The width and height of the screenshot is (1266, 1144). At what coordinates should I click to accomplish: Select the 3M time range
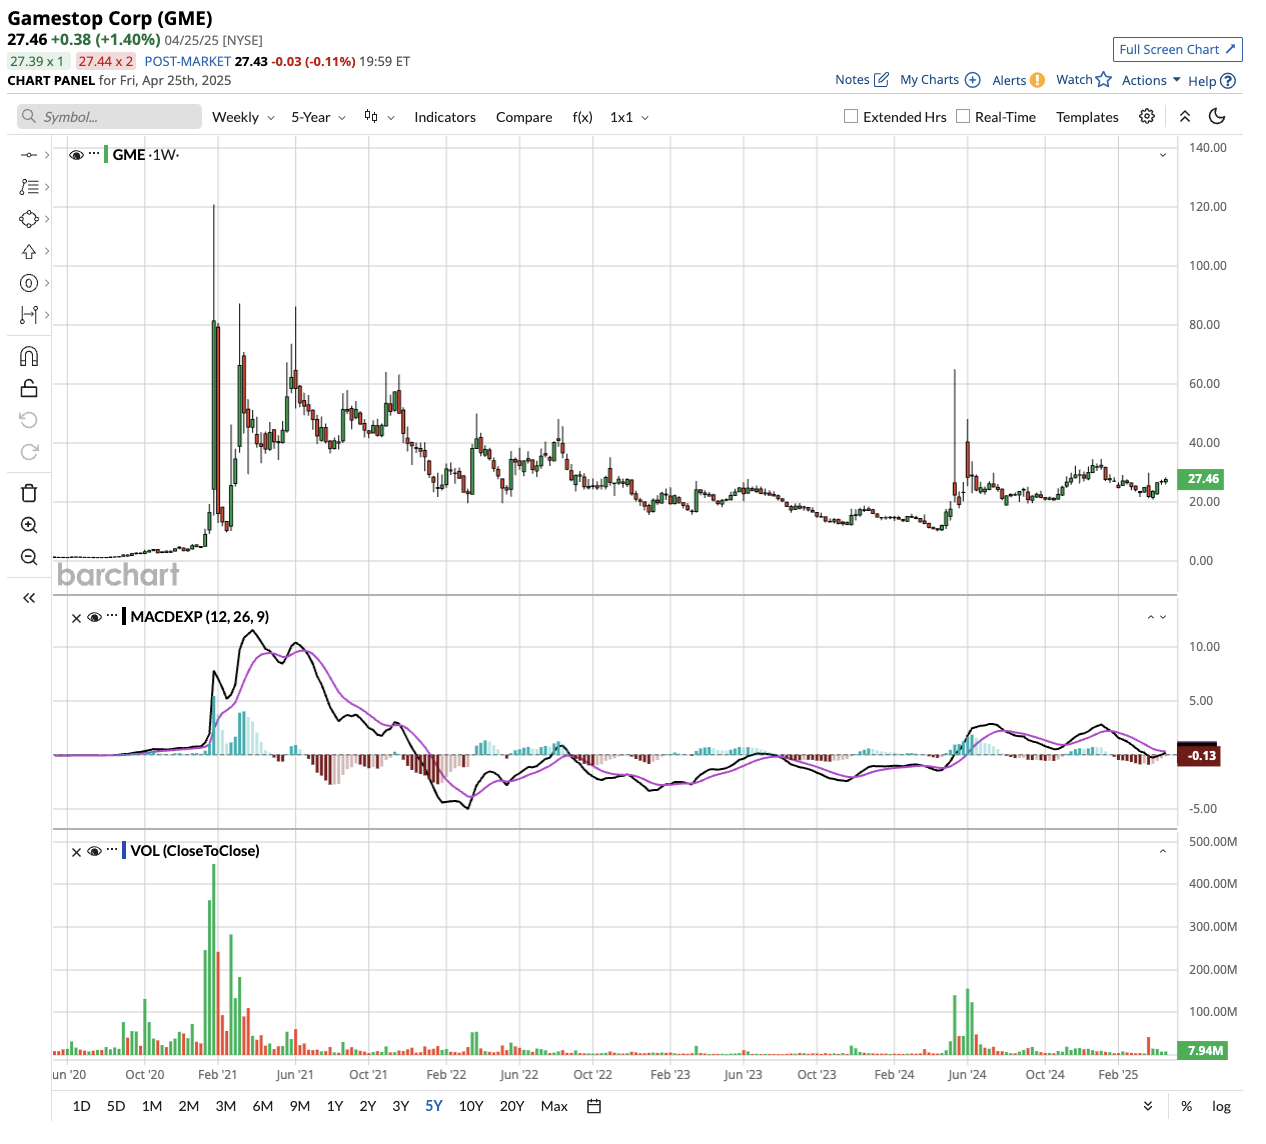[226, 1106]
